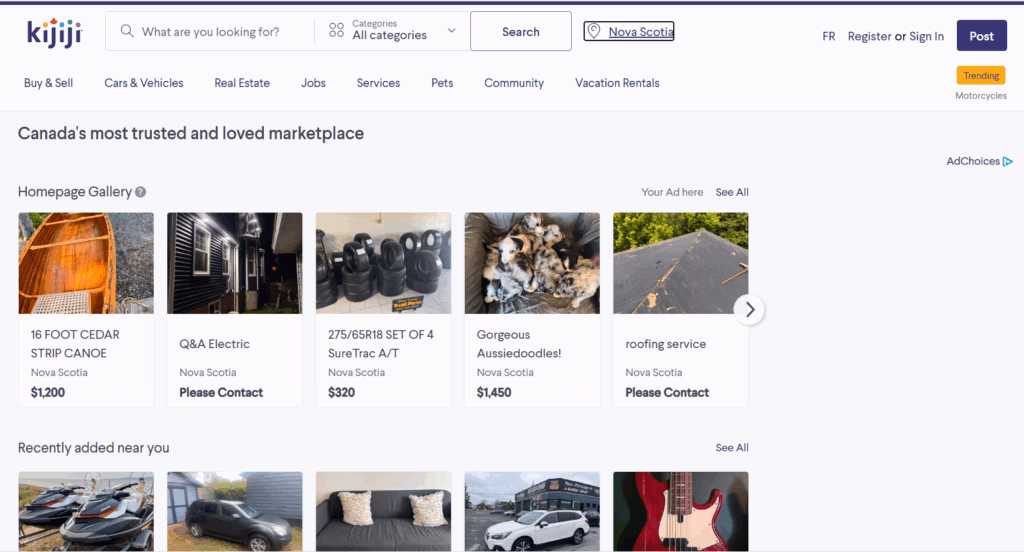Screen dimensions: 1024x552
Task: Open the Homepage Gallery help icon
Action: coord(140,192)
